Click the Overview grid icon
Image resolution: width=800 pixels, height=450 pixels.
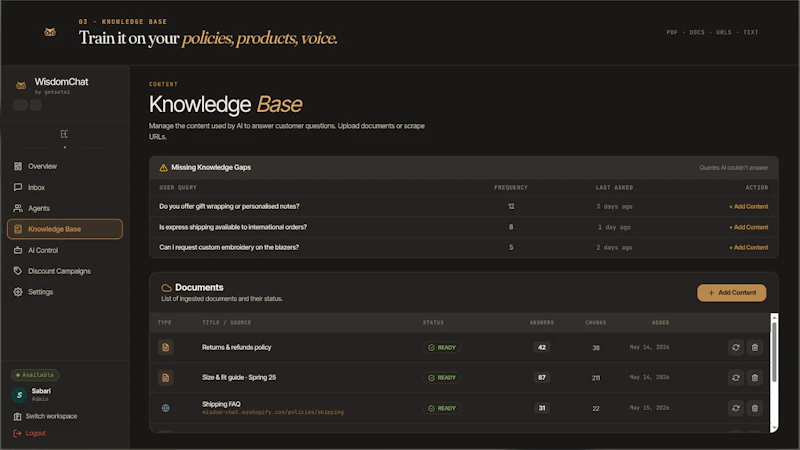tap(18, 166)
